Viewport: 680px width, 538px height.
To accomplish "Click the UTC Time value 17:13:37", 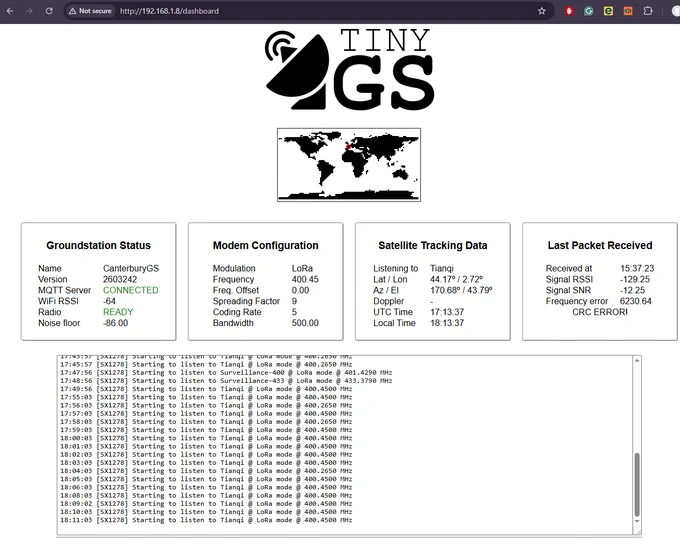I will point(447,312).
